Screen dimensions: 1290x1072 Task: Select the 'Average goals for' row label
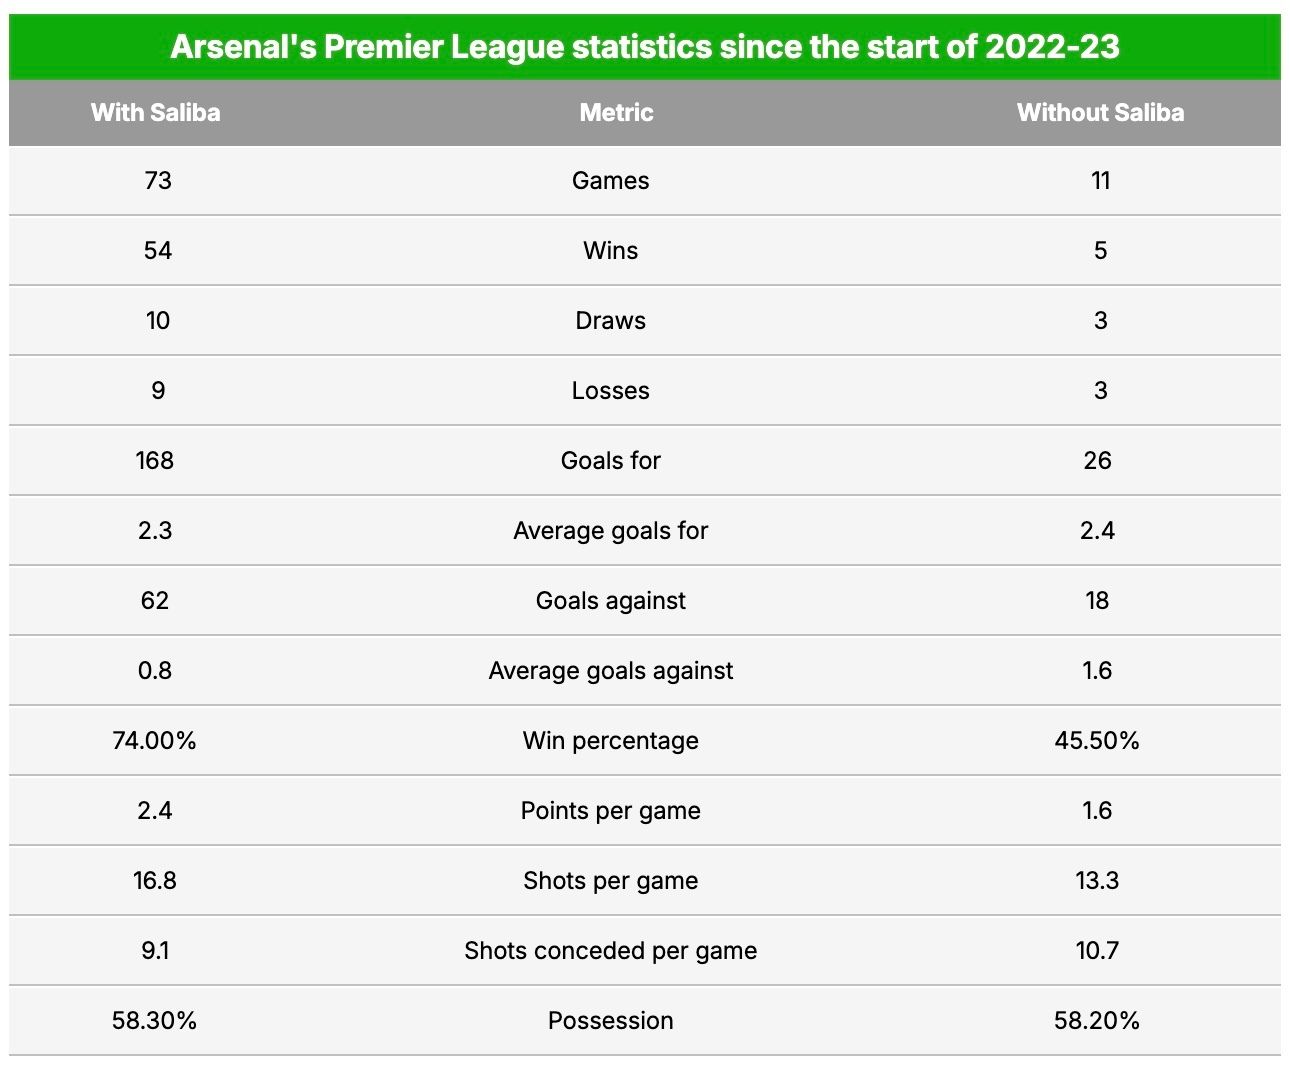[610, 530]
